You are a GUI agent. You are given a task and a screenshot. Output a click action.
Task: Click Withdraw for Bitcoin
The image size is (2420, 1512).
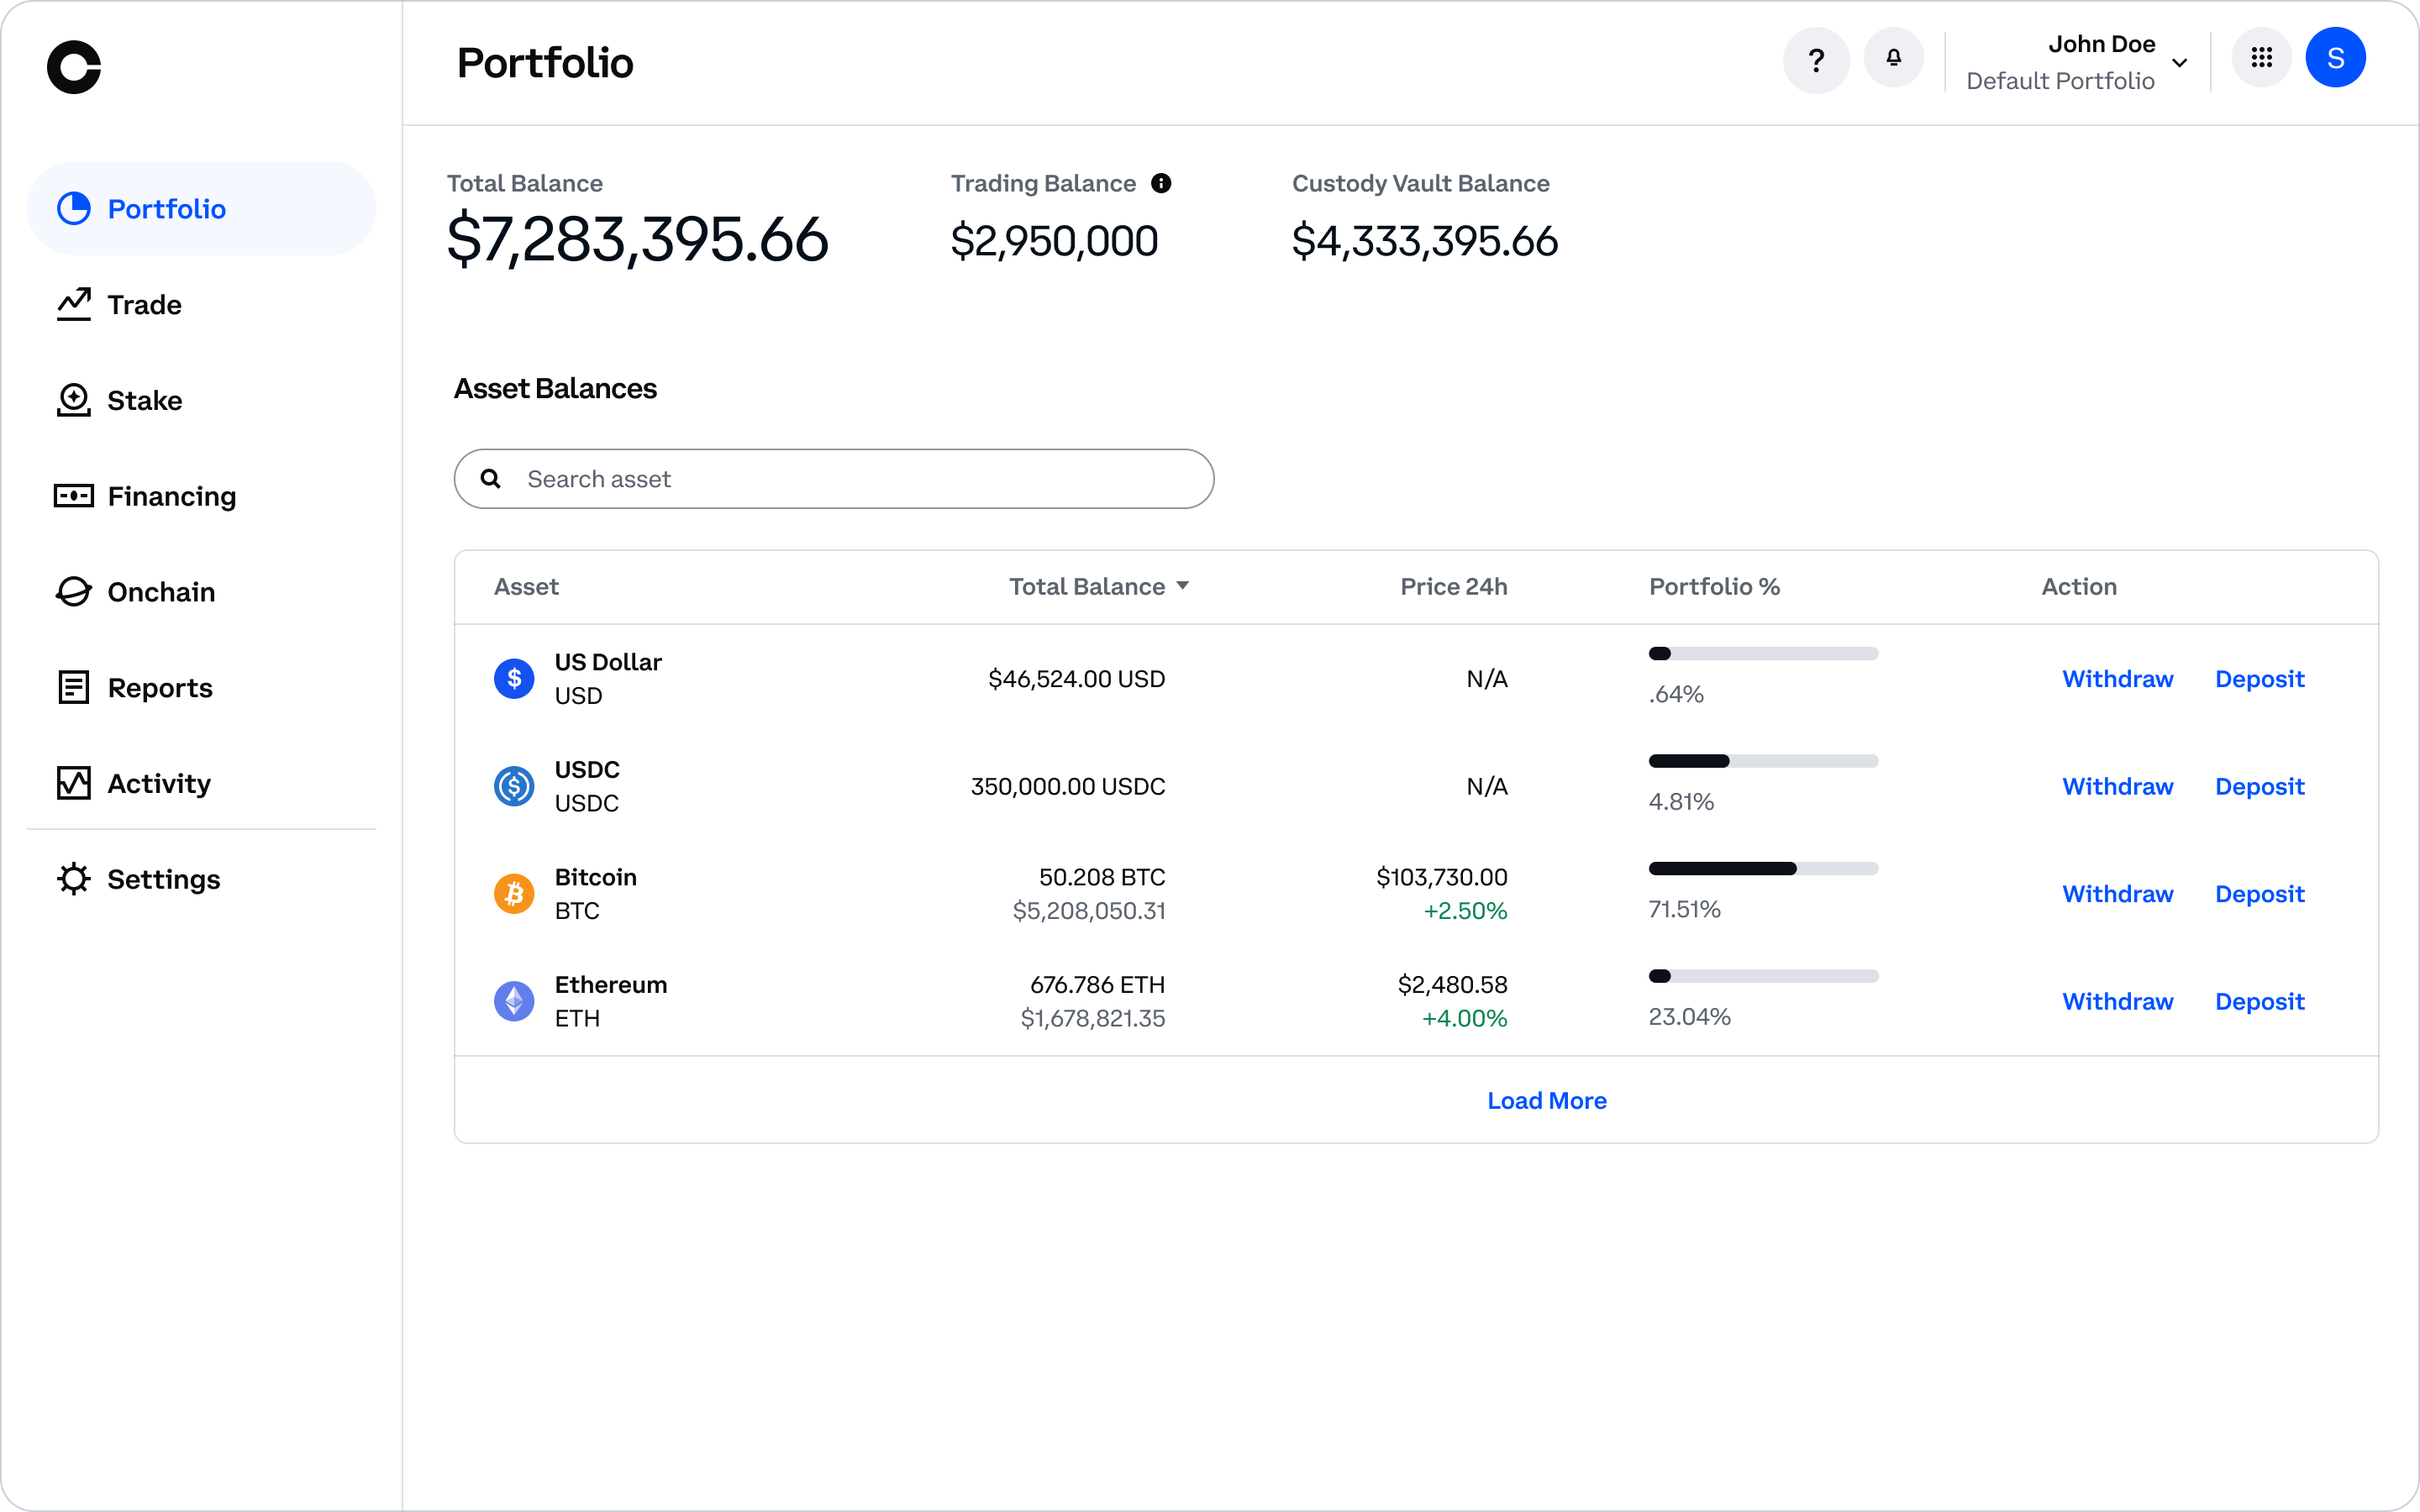(x=2117, y=894)
